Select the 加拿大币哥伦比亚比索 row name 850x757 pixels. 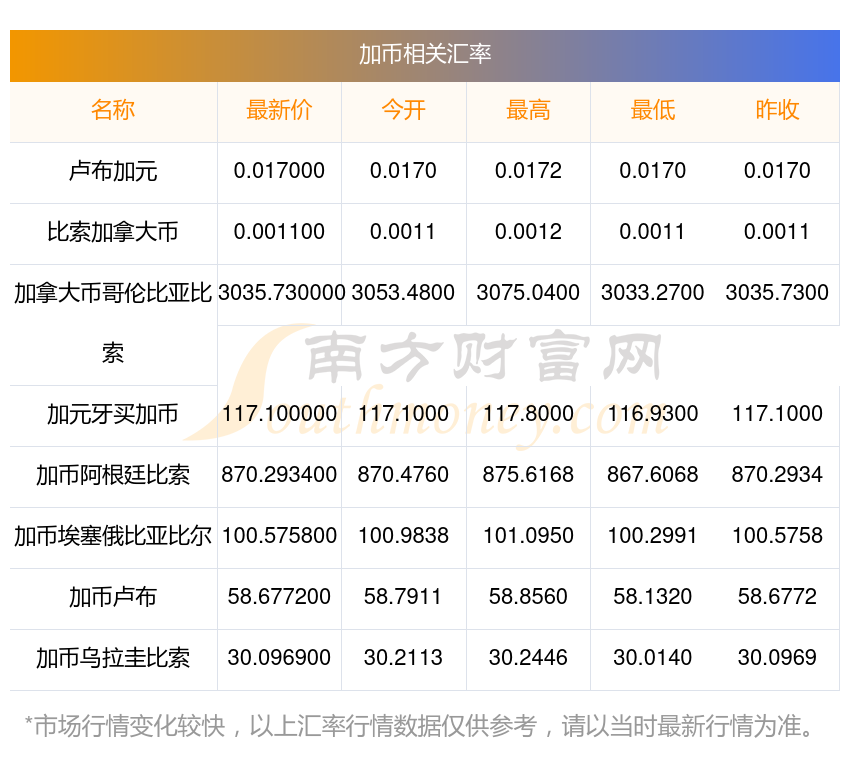[113, 323]
